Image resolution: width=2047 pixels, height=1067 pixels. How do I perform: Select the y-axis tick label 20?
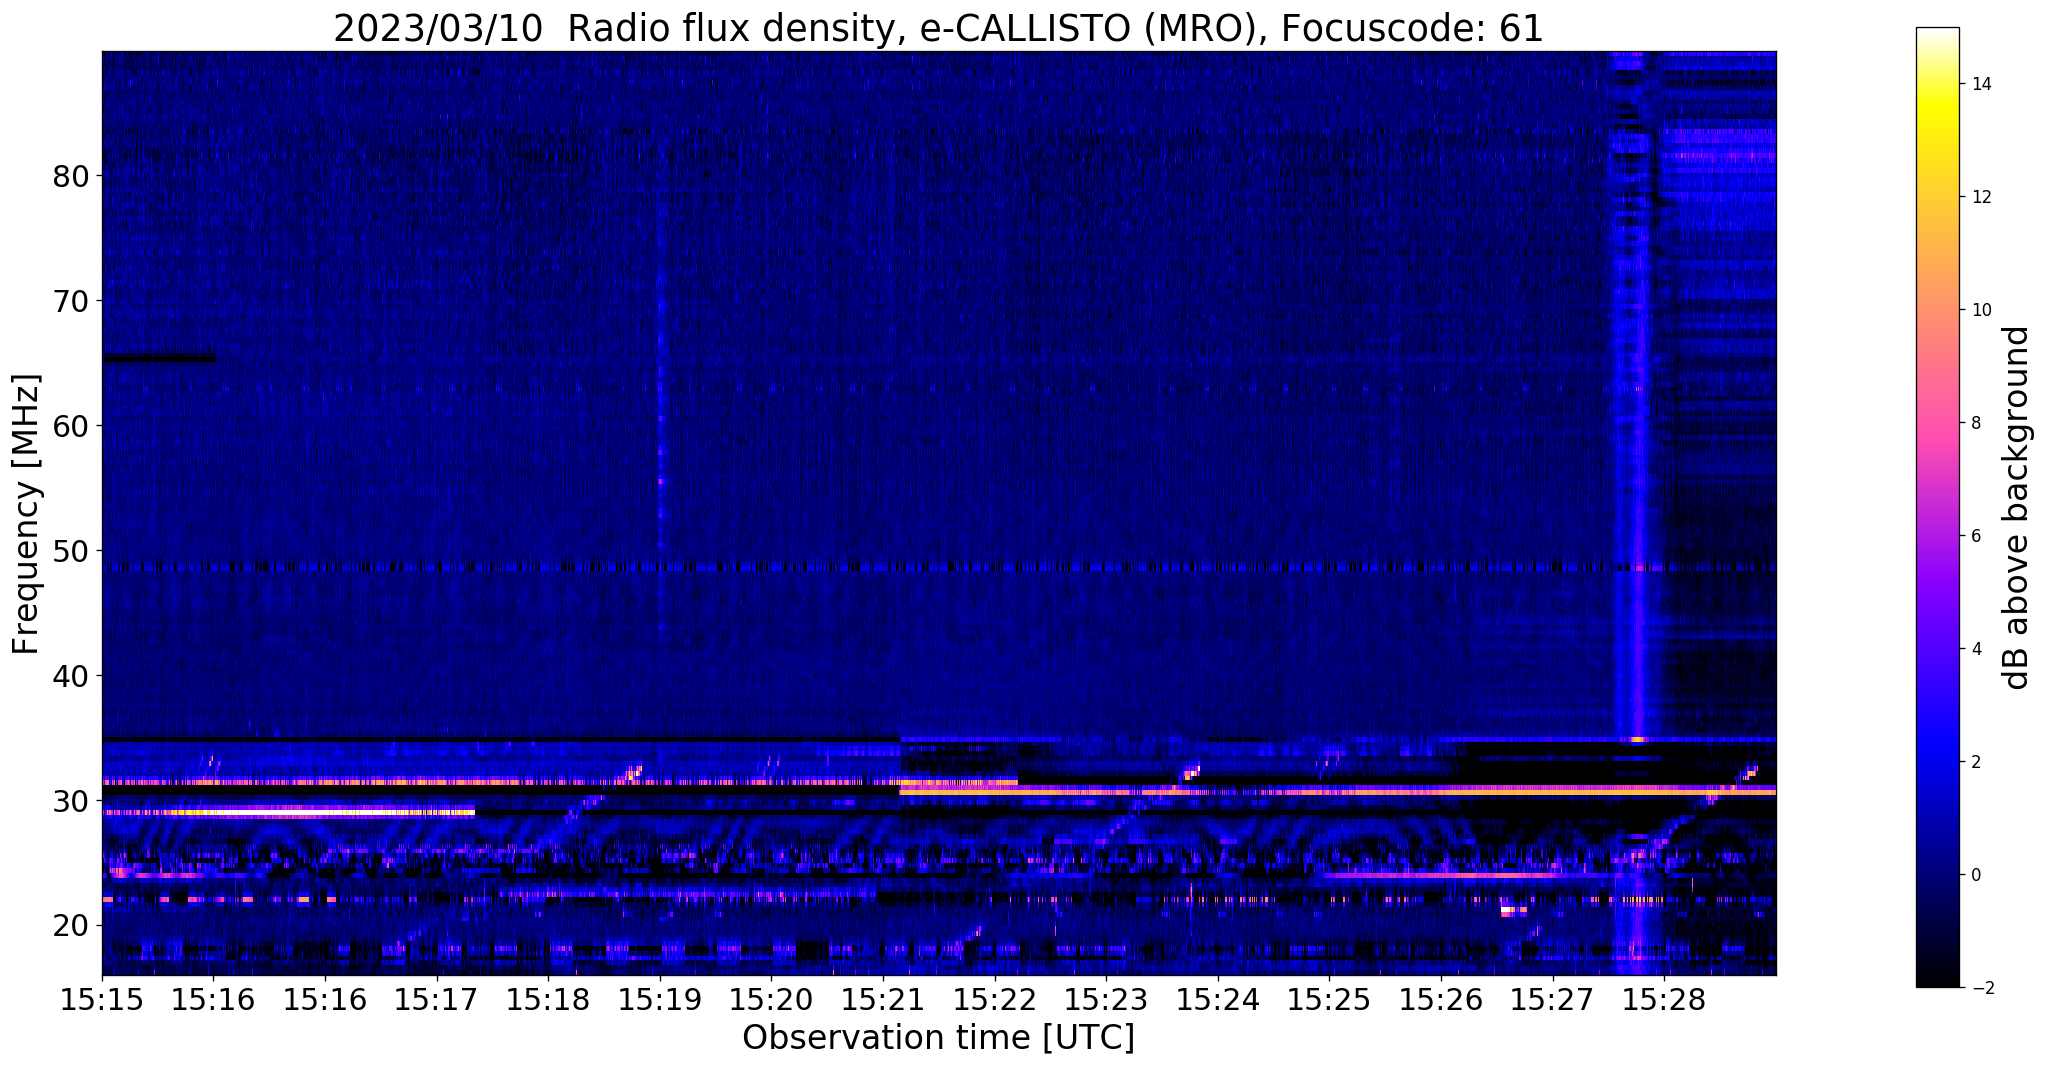[71, 926]
